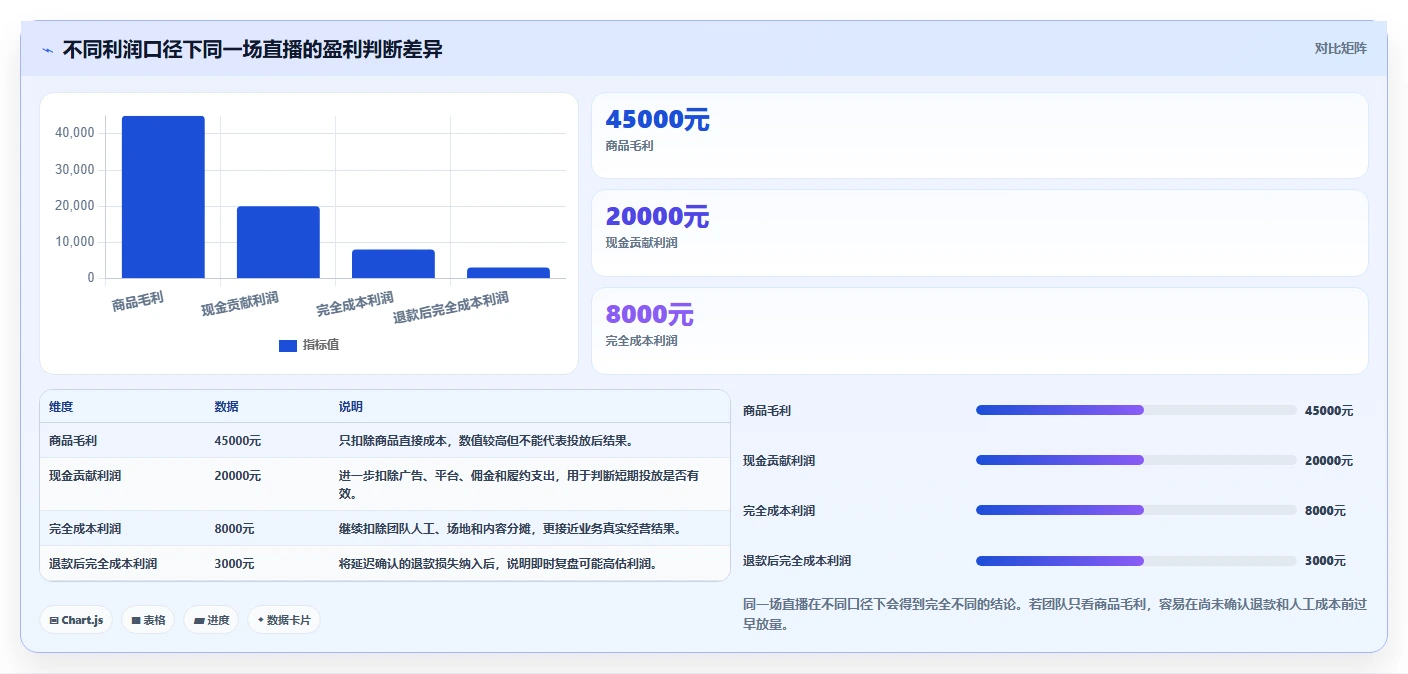The image size is (1408, 674).
Task: Click the 3000元 cell in table
Action: point(234,563)
